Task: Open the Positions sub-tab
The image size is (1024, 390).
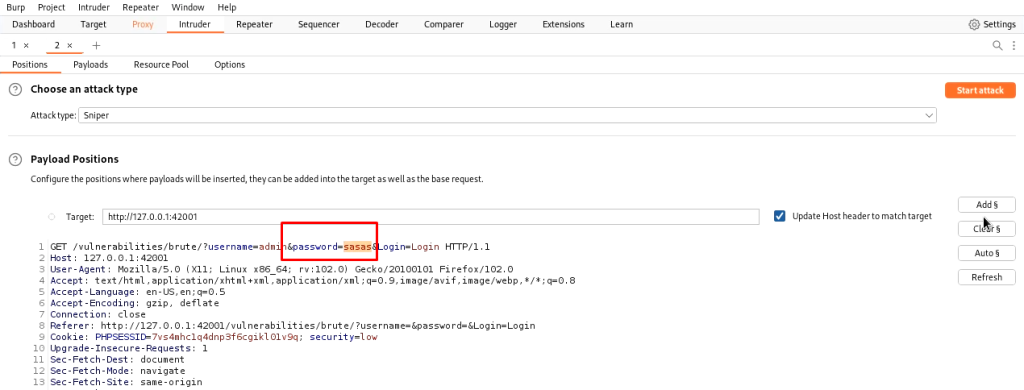Action: tap(30, 65)
